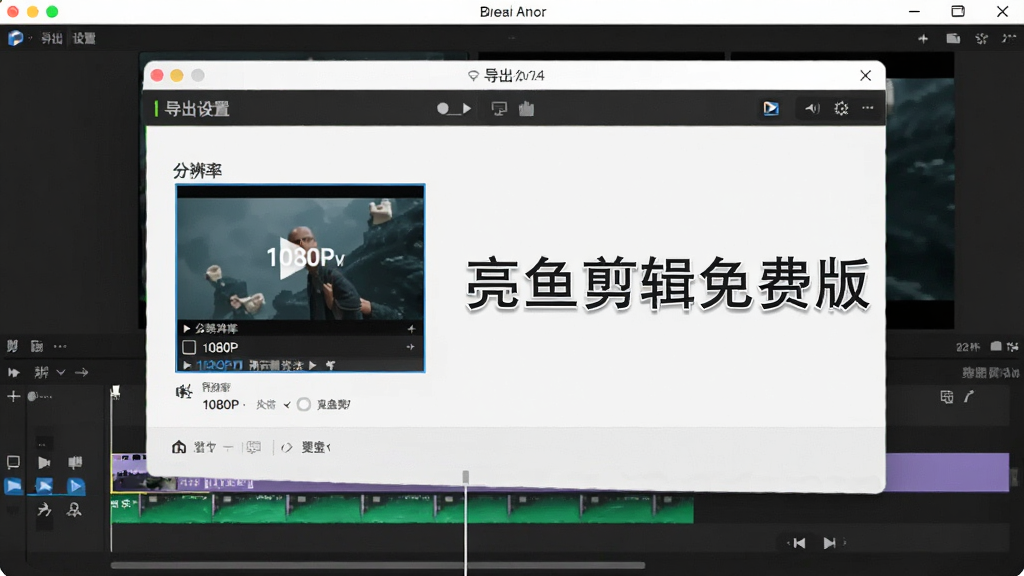Click the playhead handle on the timeline

point(466,477)
